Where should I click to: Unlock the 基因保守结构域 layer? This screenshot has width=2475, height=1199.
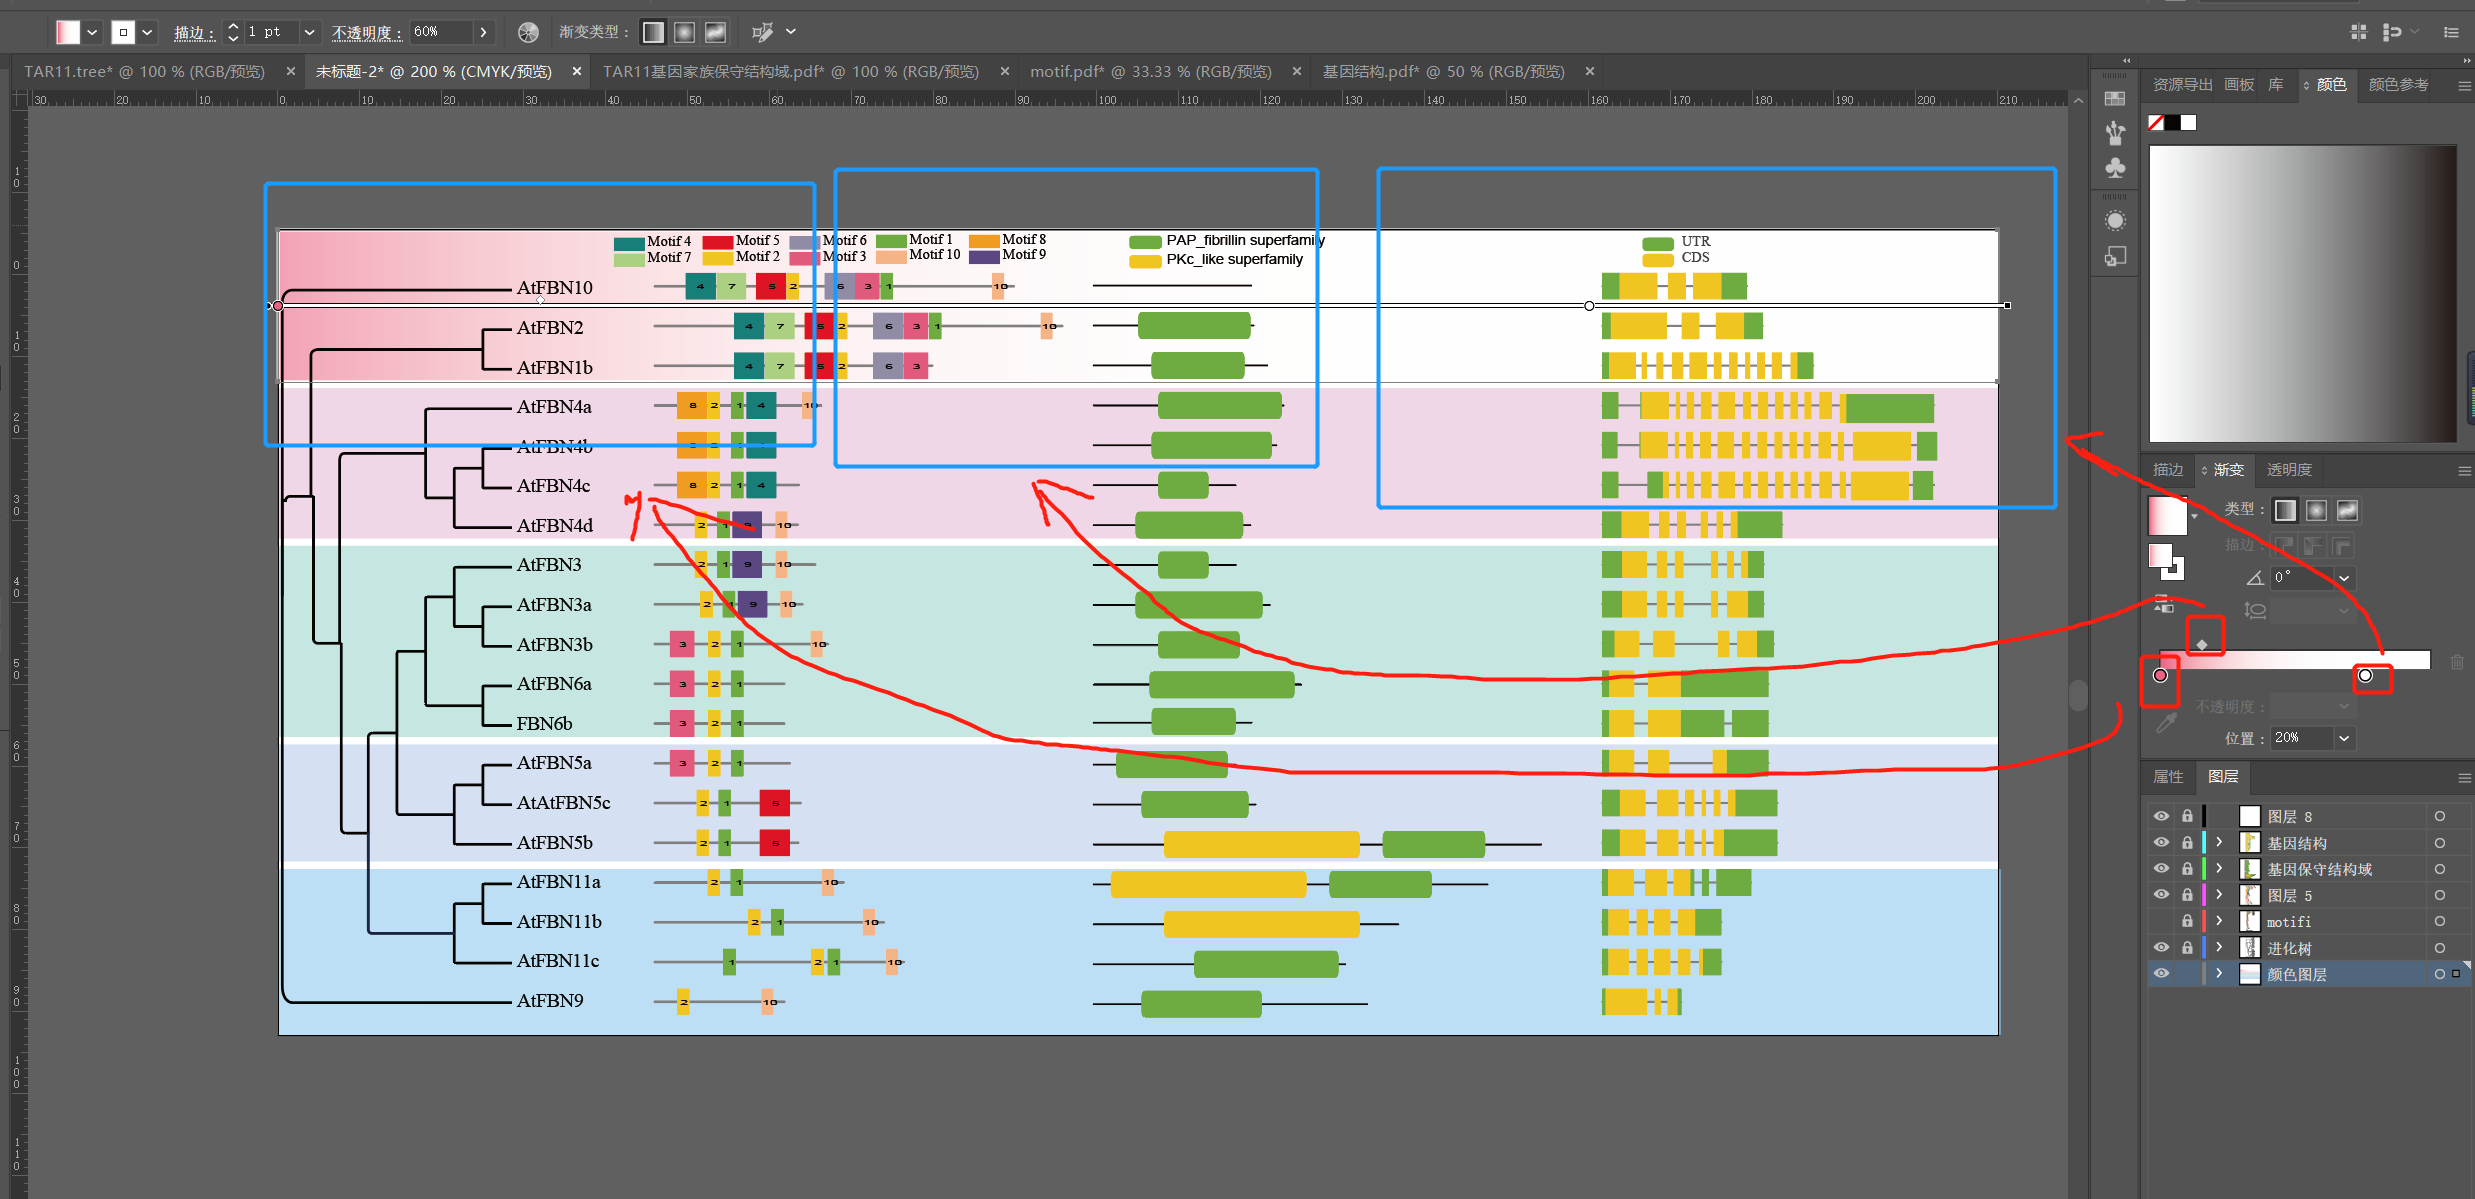2187,869
